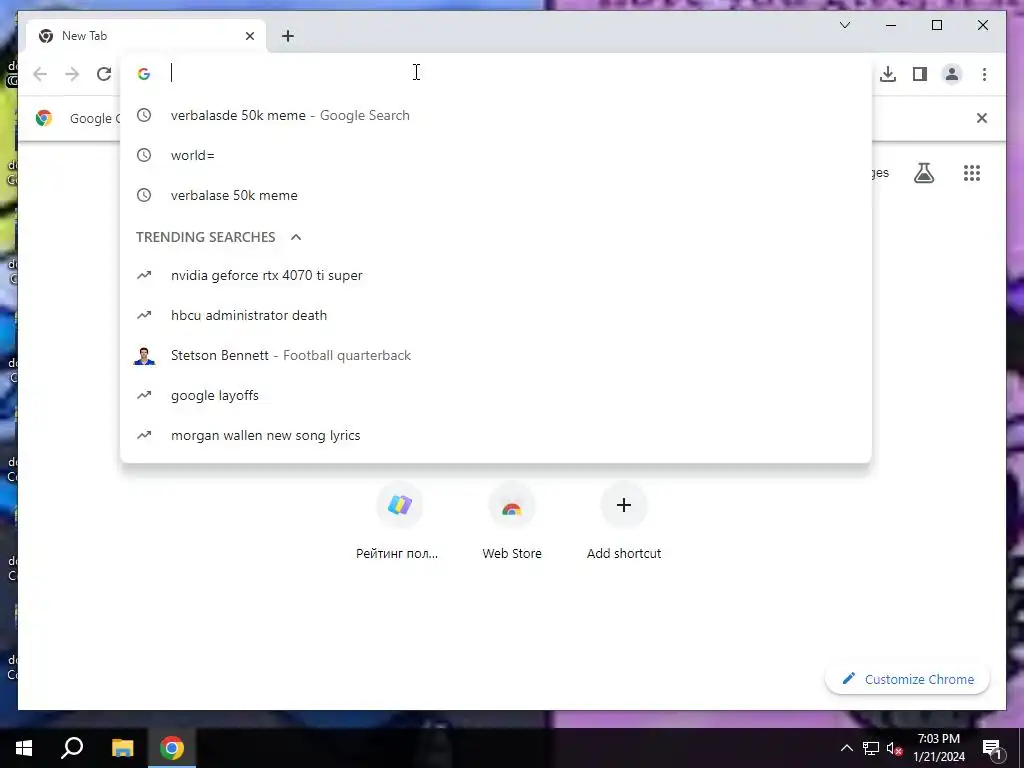
Task: Open the taskbar clock showing 7:03 PM
Action: tap(938, 748)
